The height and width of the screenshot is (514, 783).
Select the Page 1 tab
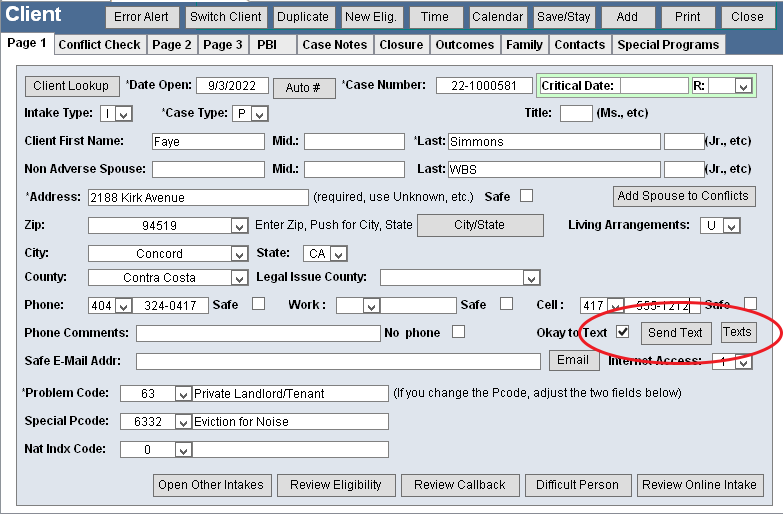point(27,43)
